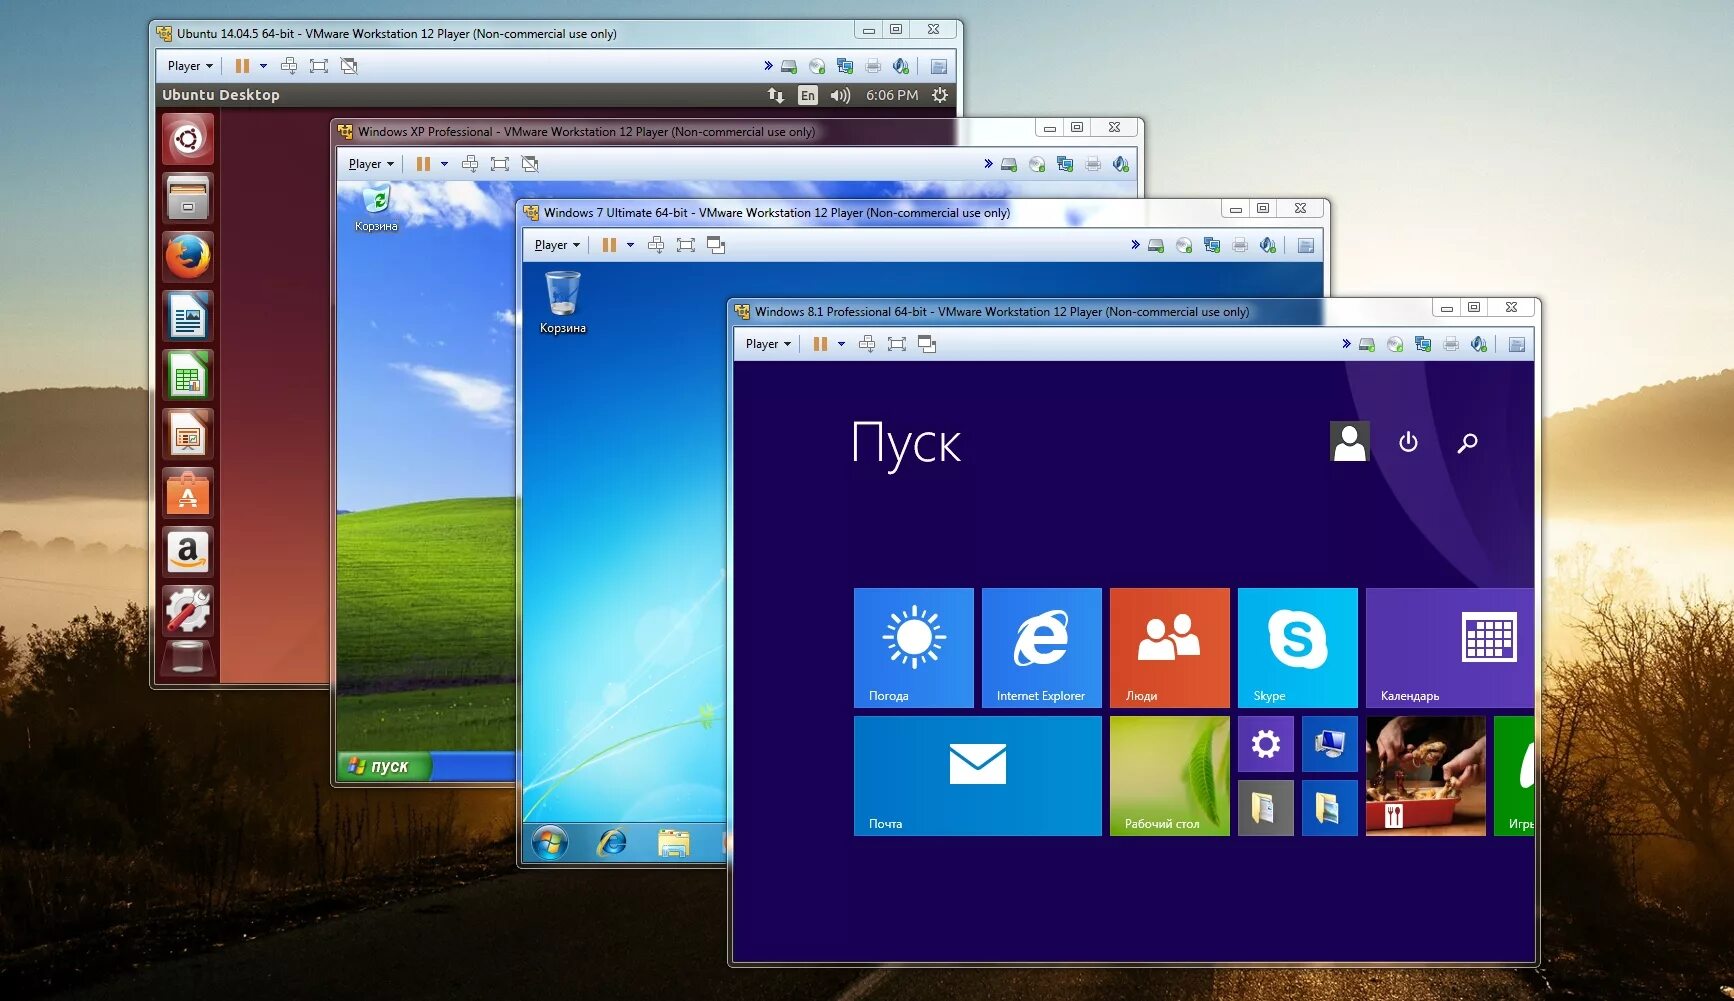Open Windows Explorer on Windows 7 taskbar
This screenshot has height=1001, width=1734.
(x=674, y=843)
